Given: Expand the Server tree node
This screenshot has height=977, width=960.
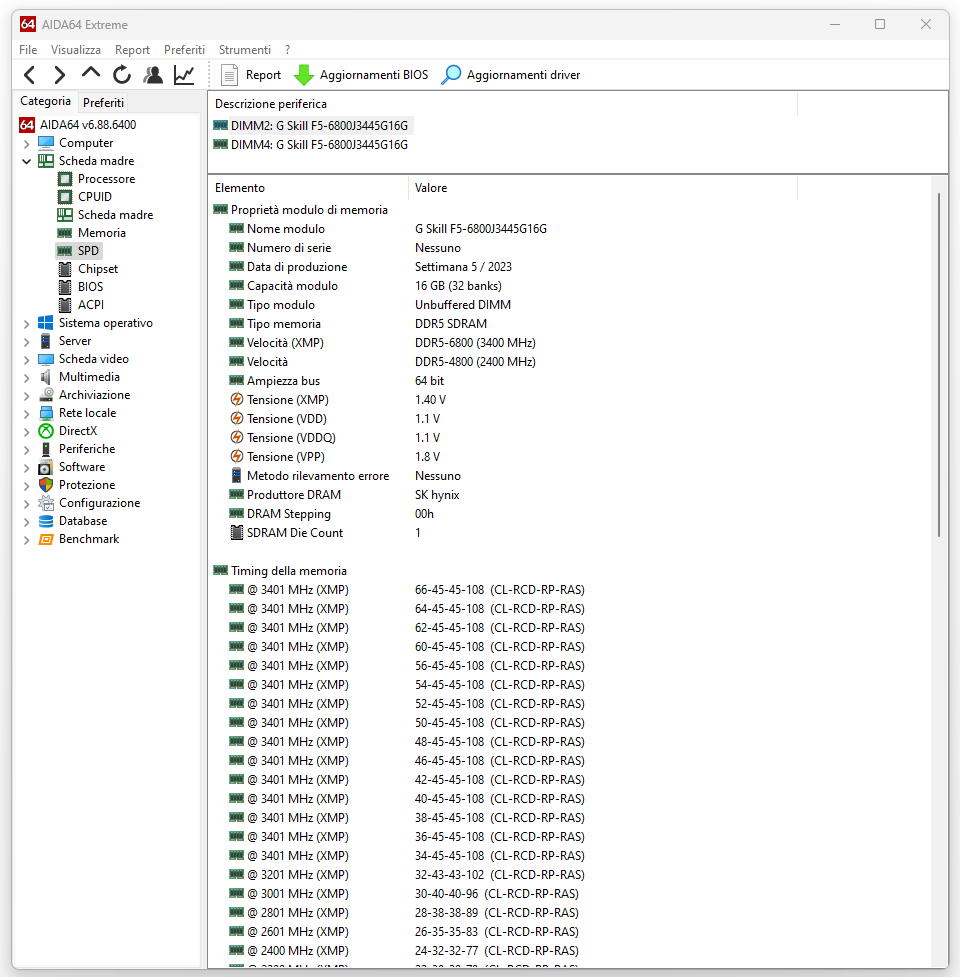Looking at the screenshot, I should pos(26,342).
